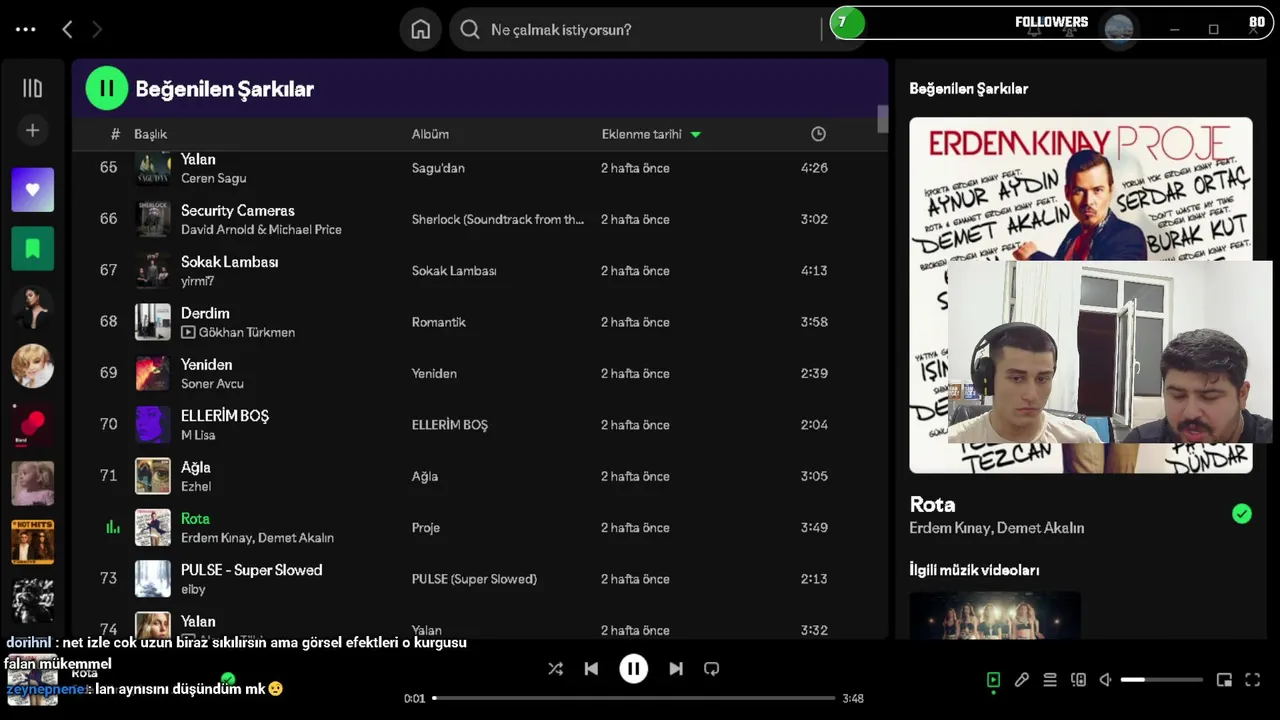
Task: Click the Yeniden album cover thumbnail
Action: [x=153, y=373]
